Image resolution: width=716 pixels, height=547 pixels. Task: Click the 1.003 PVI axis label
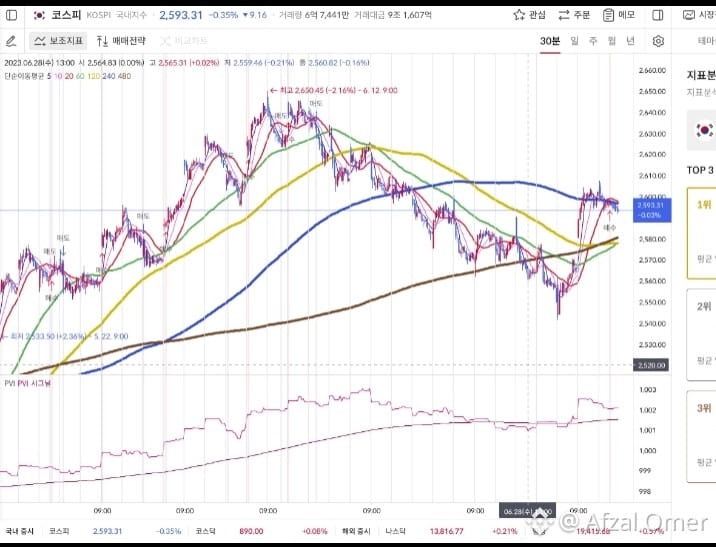point(648,389)
